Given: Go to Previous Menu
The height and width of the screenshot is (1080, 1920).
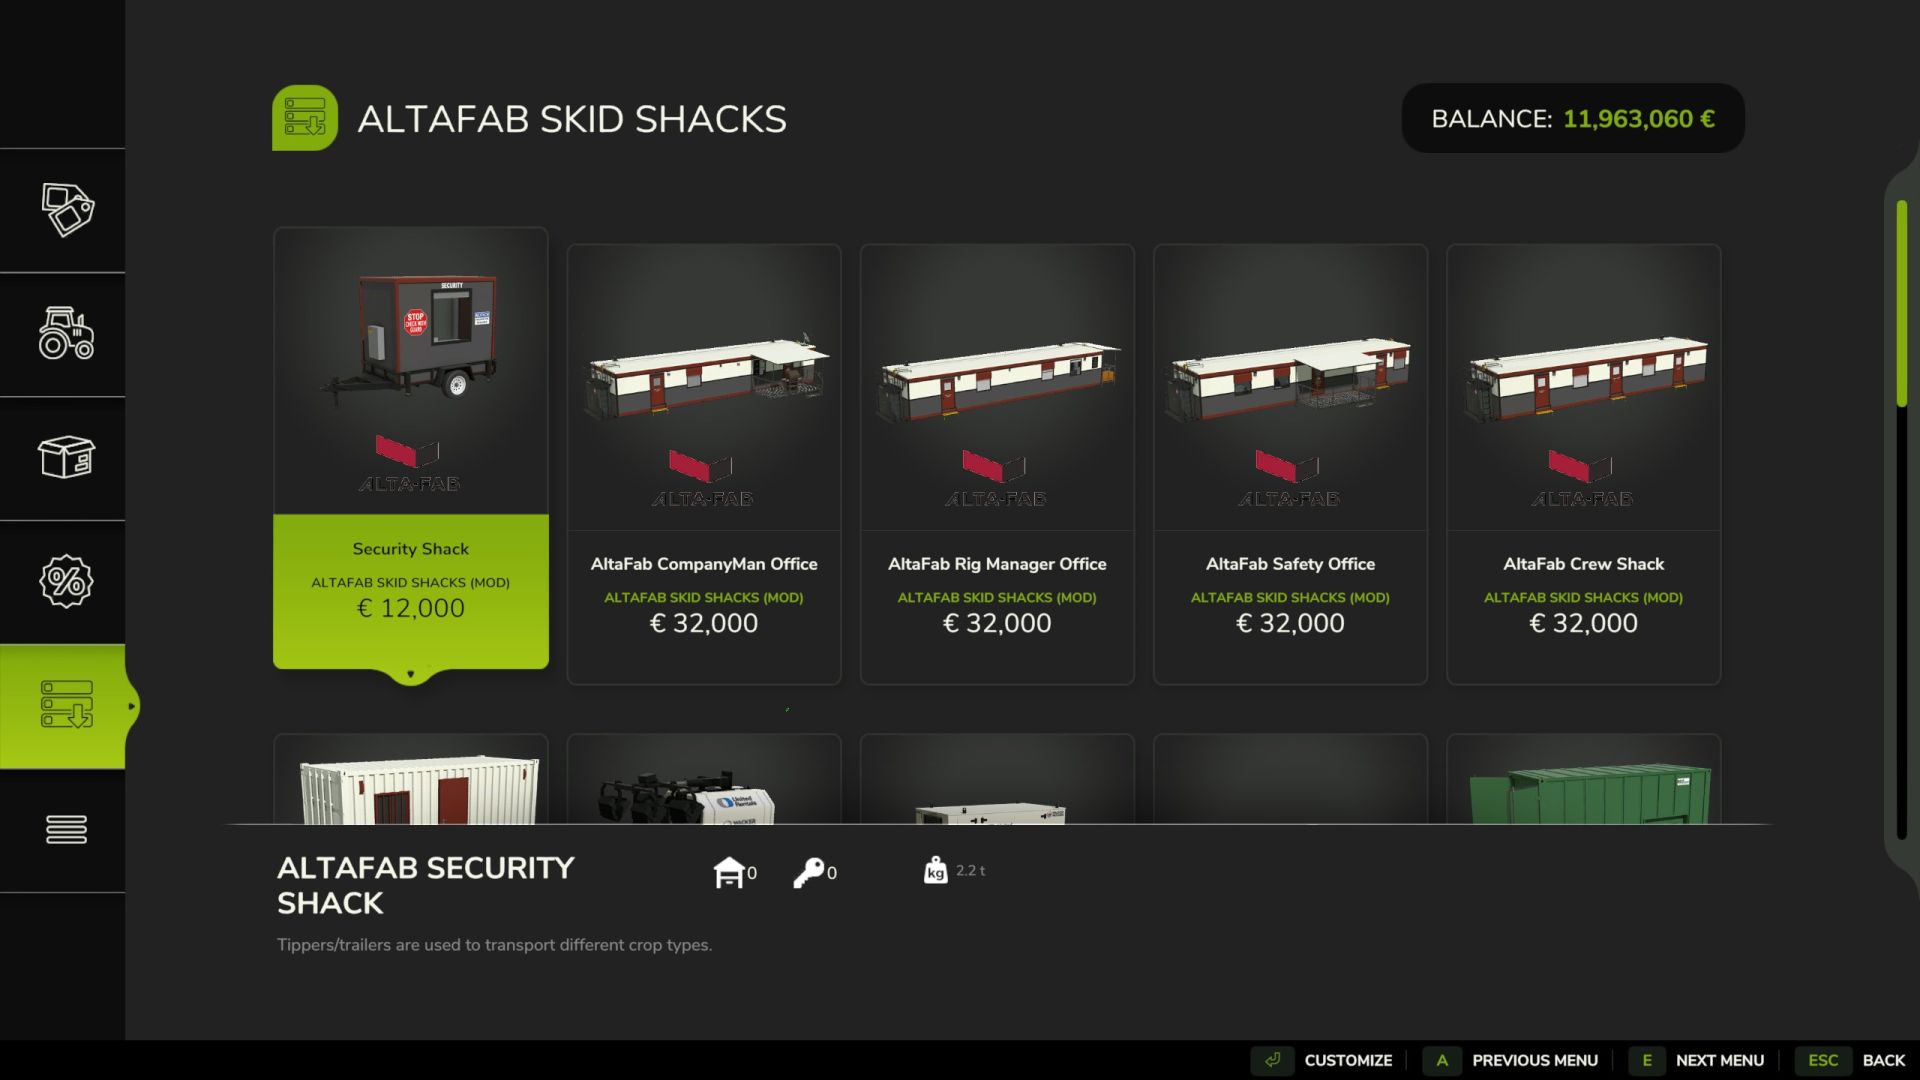Looking at the screenshot, I should tap(1510, 1060).
